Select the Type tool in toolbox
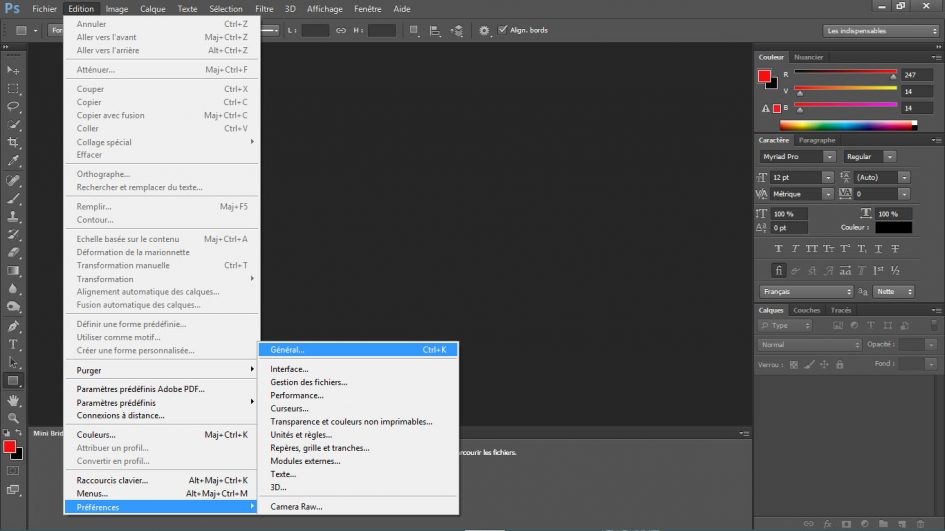945x531 pixels. point(13,344)
